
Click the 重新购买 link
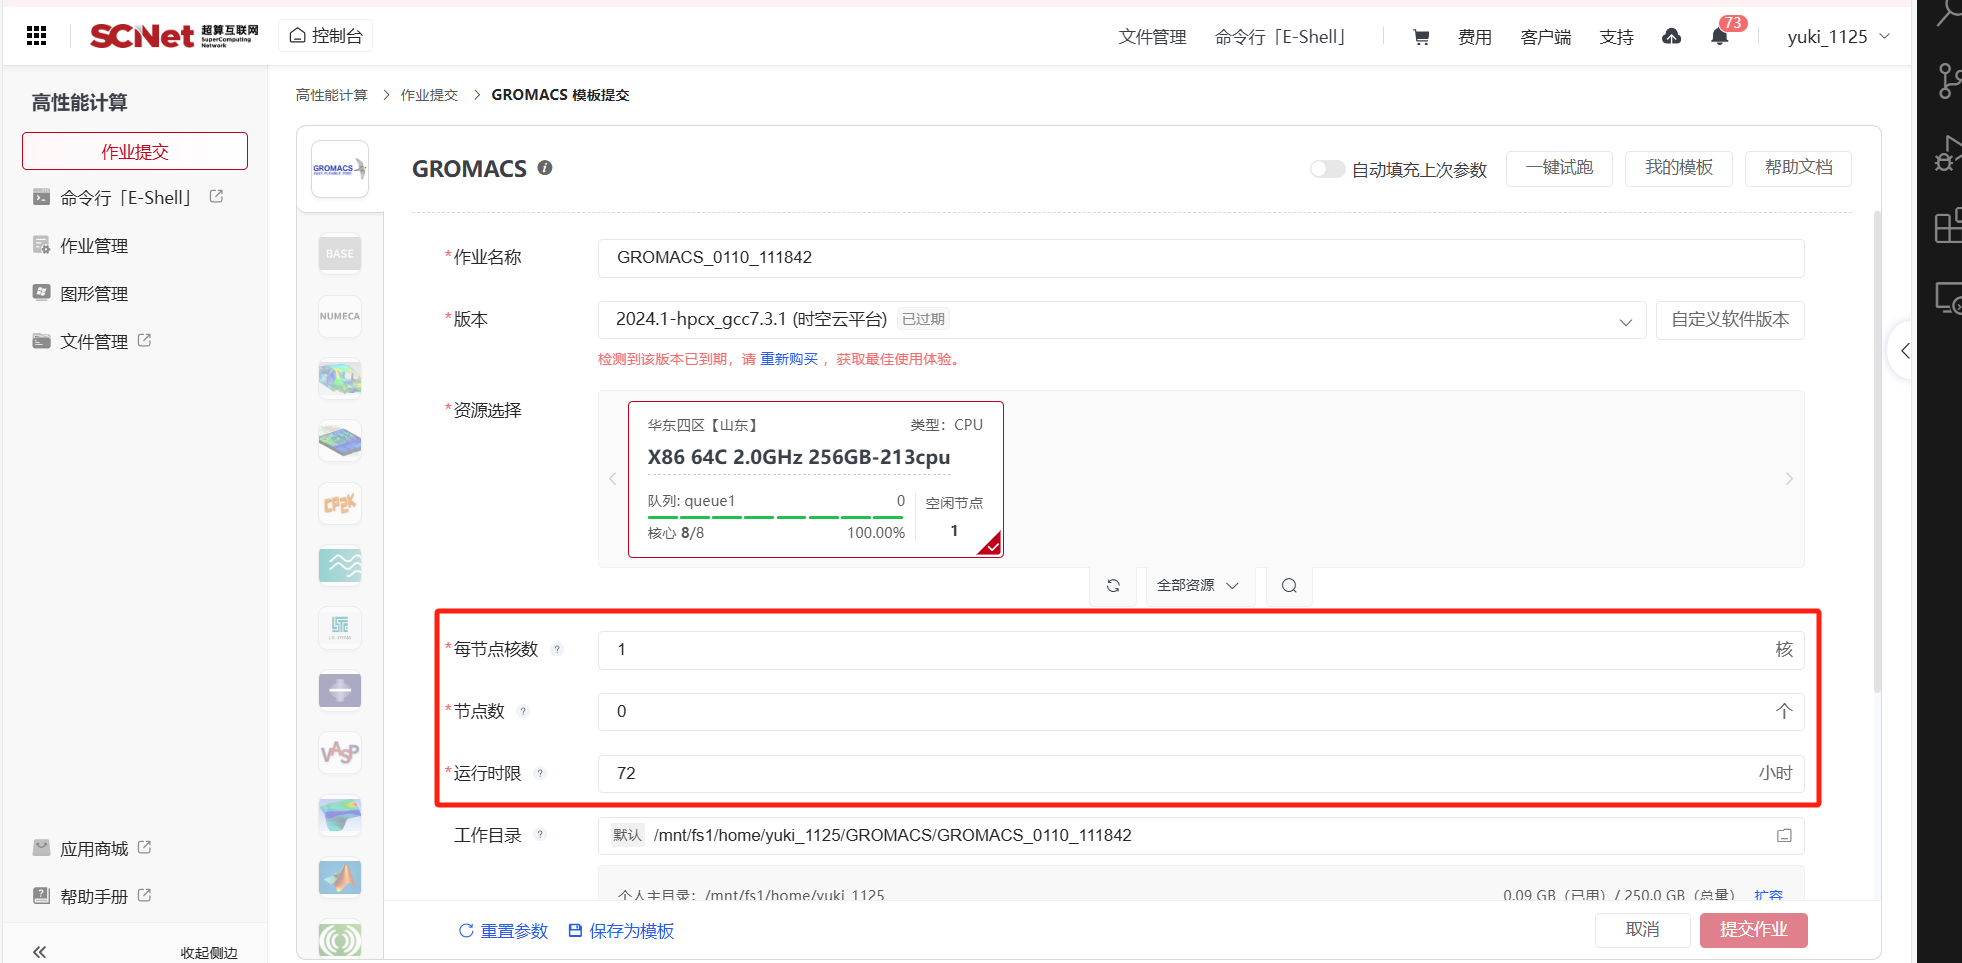pyautogui.click(x=789, y=359)
